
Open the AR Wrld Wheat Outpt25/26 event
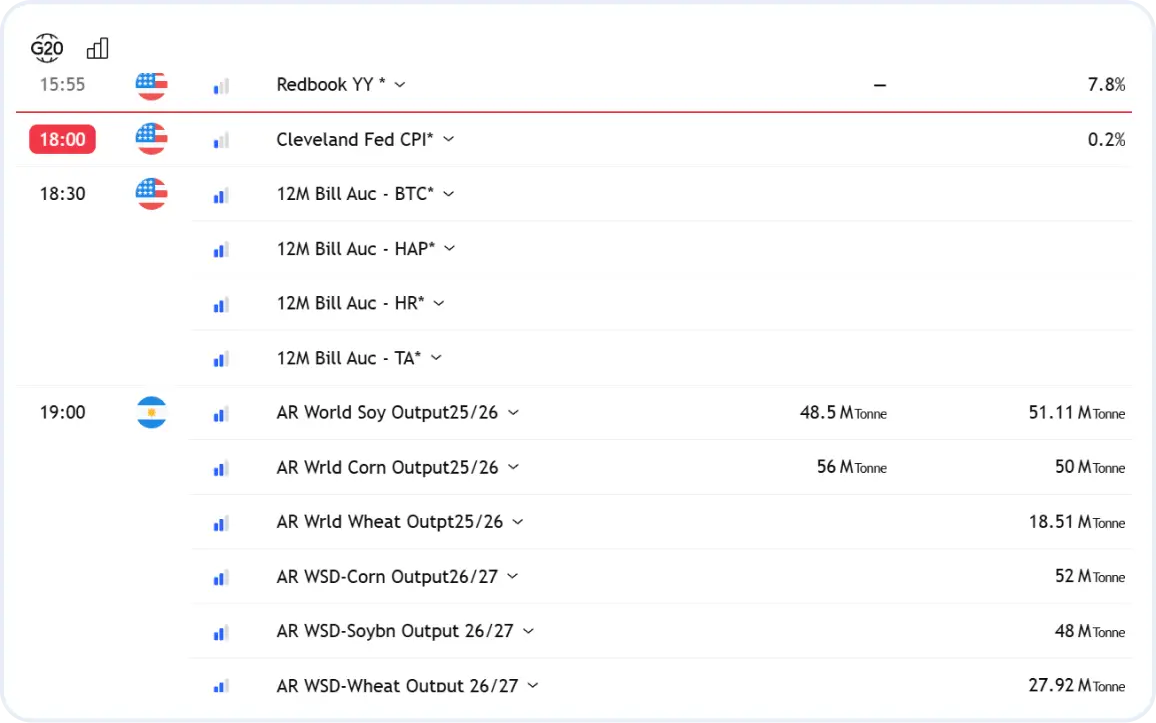point(389,521)
